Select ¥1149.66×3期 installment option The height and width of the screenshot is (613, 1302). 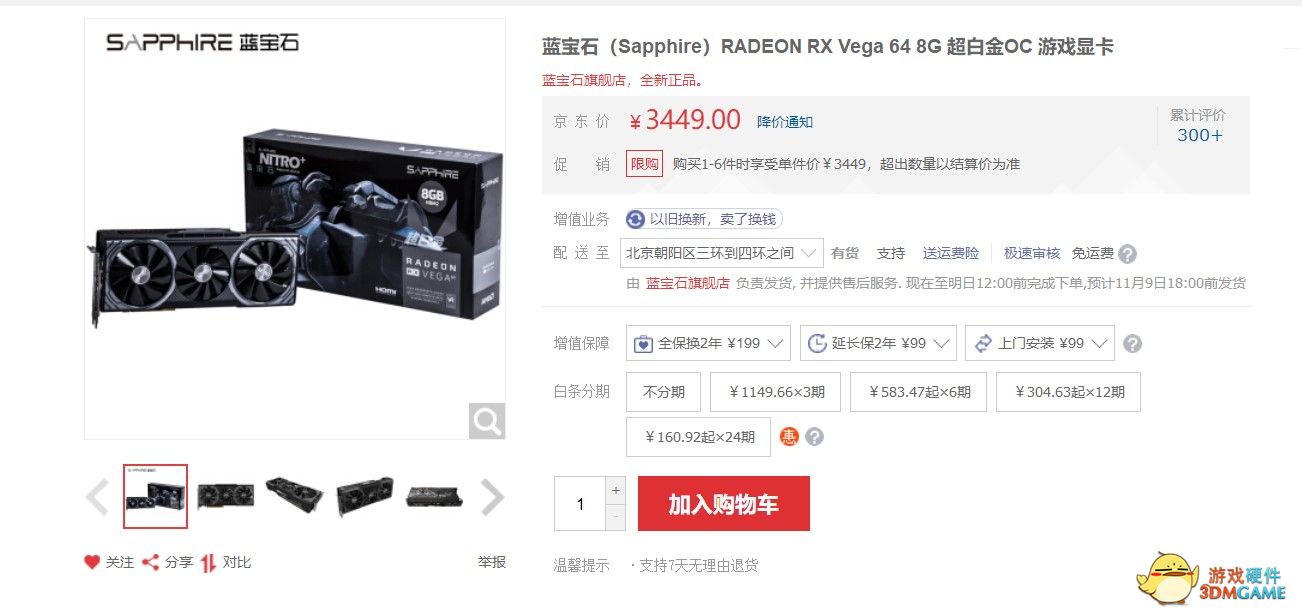coord(777,391)
